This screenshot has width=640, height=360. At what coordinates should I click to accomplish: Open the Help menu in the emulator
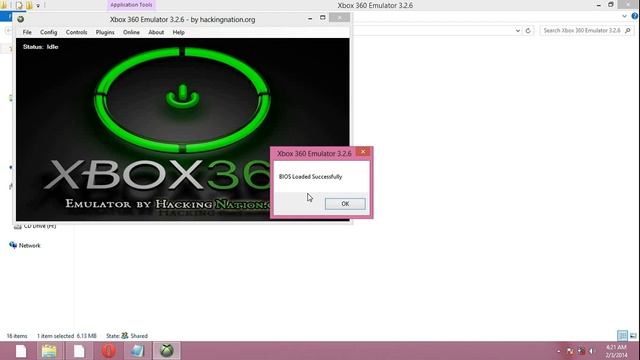[x=178, y=32]
